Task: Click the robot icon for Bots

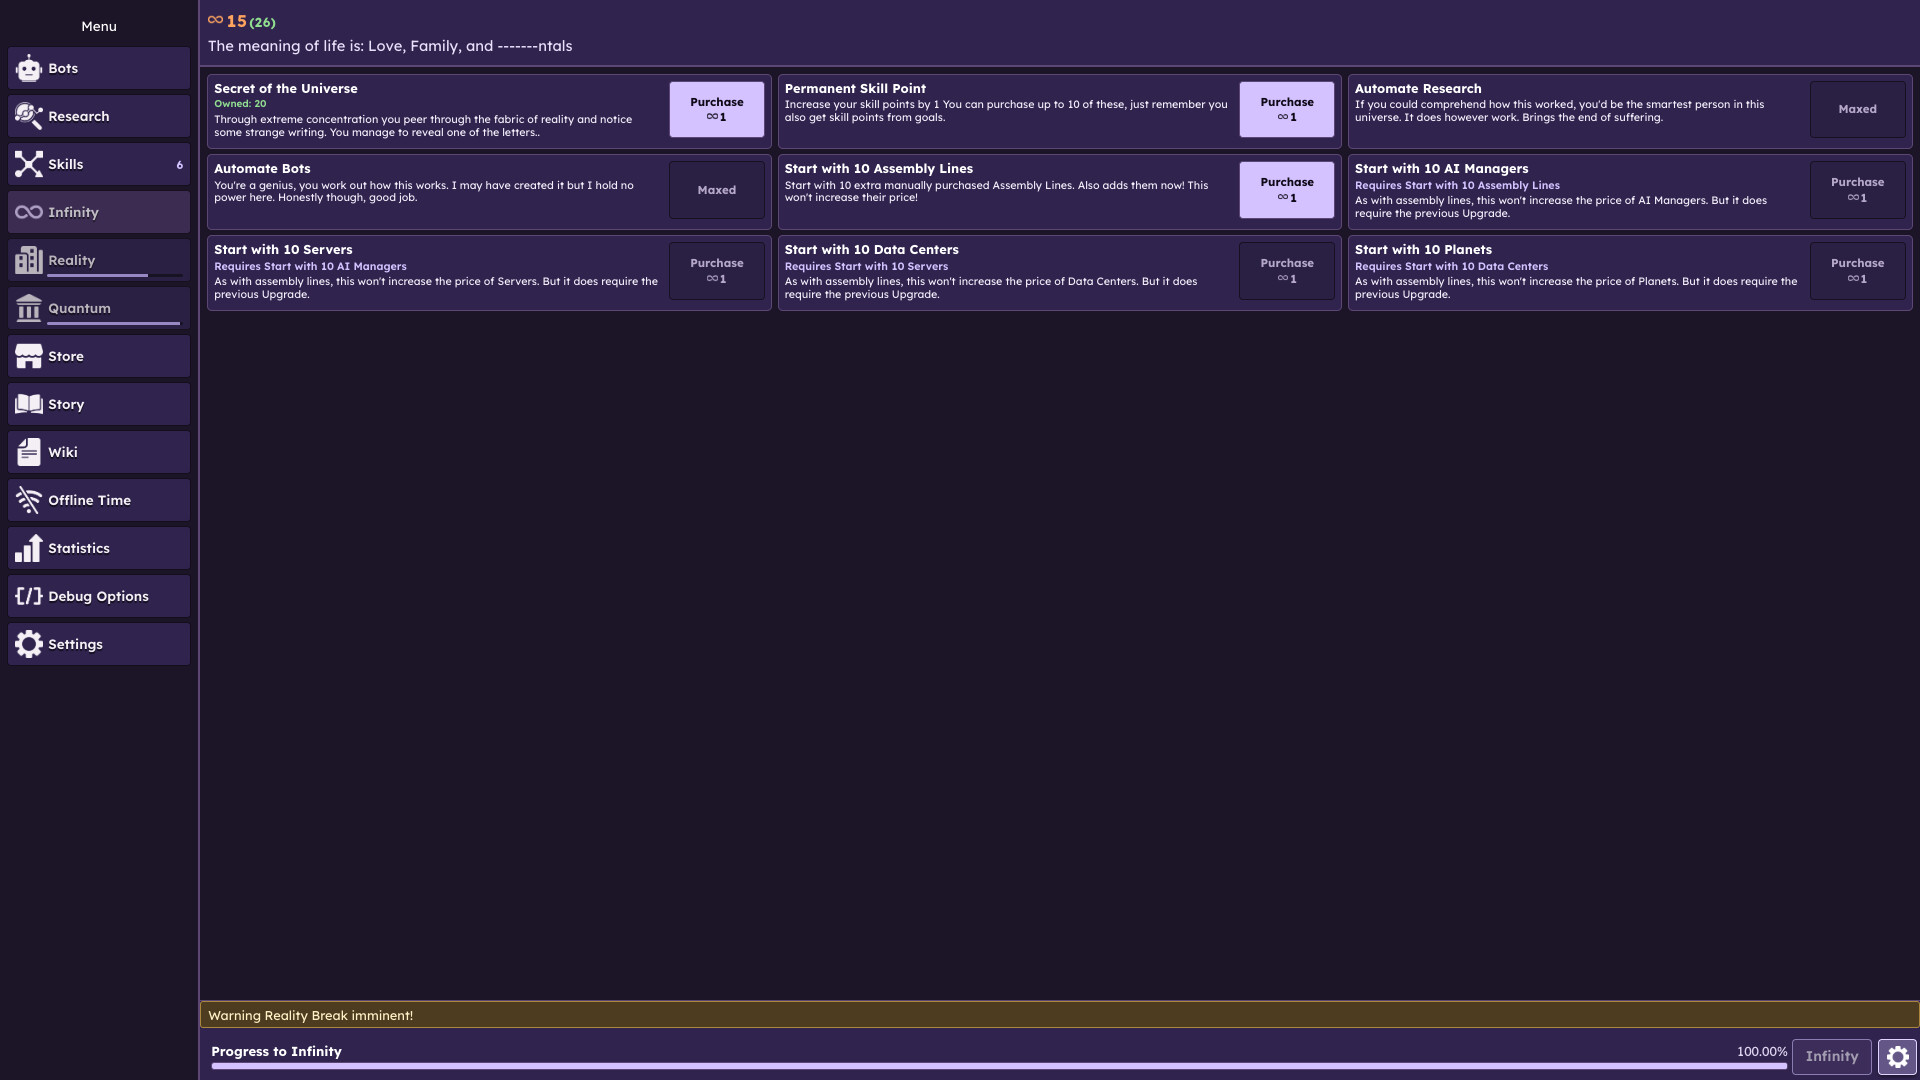Action: [29, 68]
